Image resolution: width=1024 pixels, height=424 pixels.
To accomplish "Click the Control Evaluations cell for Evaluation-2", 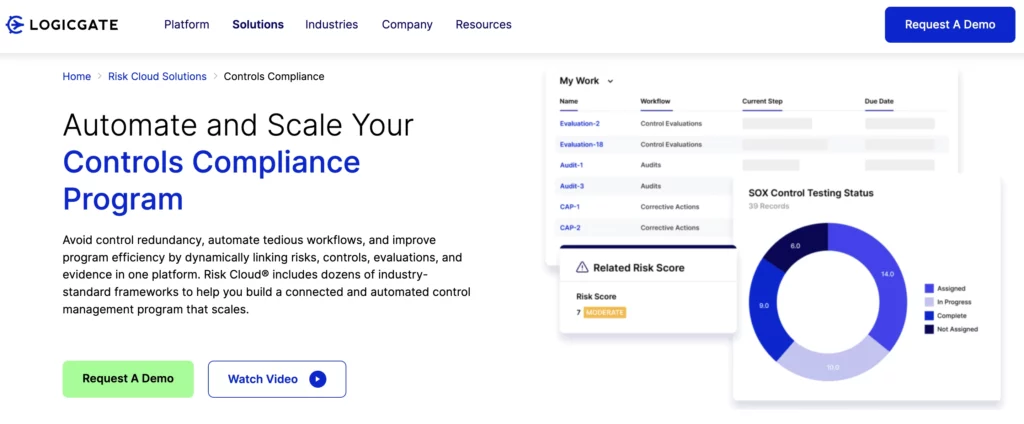I will click(x=671, y=123).
